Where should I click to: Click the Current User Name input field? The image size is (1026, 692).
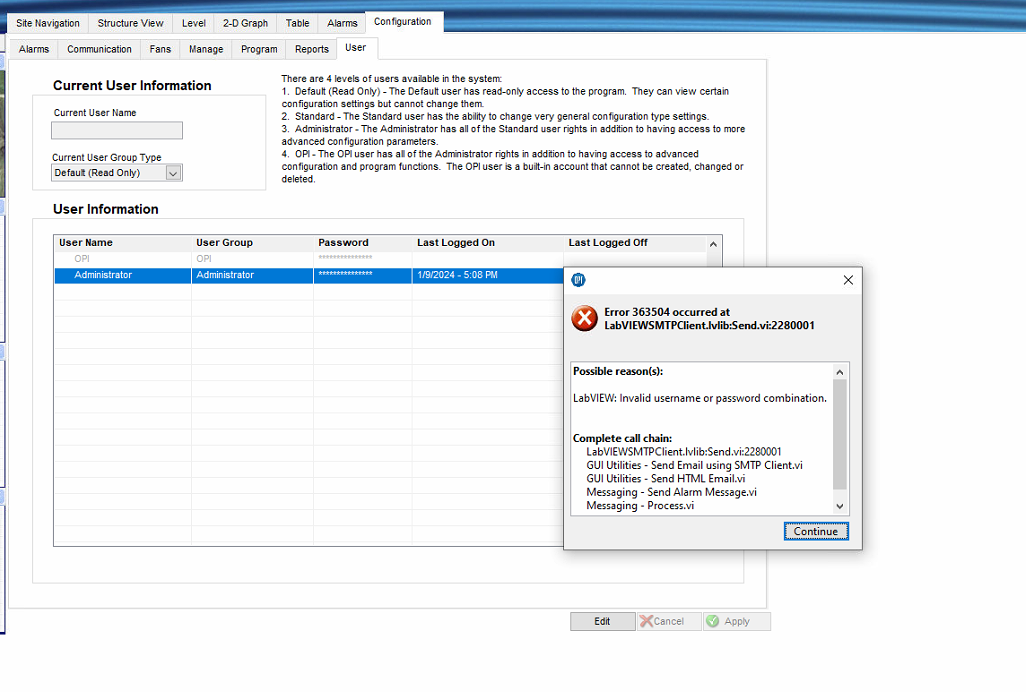click(115, 130)
